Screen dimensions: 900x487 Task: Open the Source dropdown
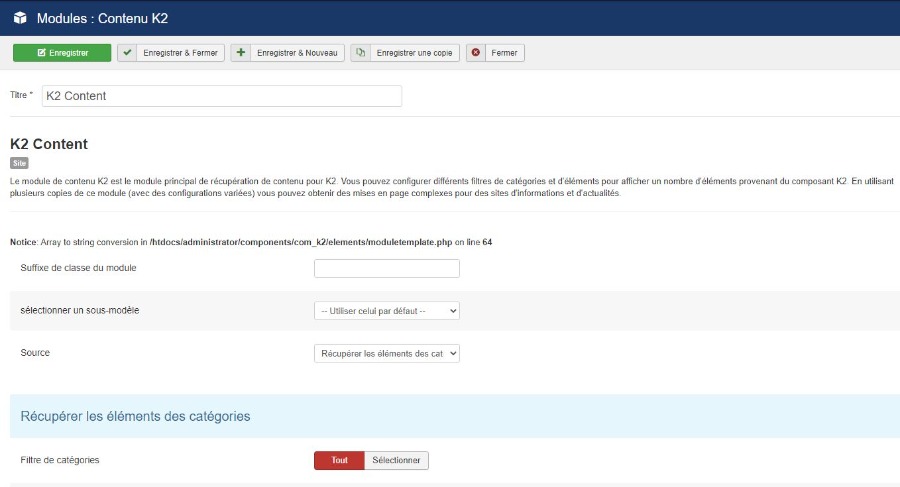click(386, 353)
